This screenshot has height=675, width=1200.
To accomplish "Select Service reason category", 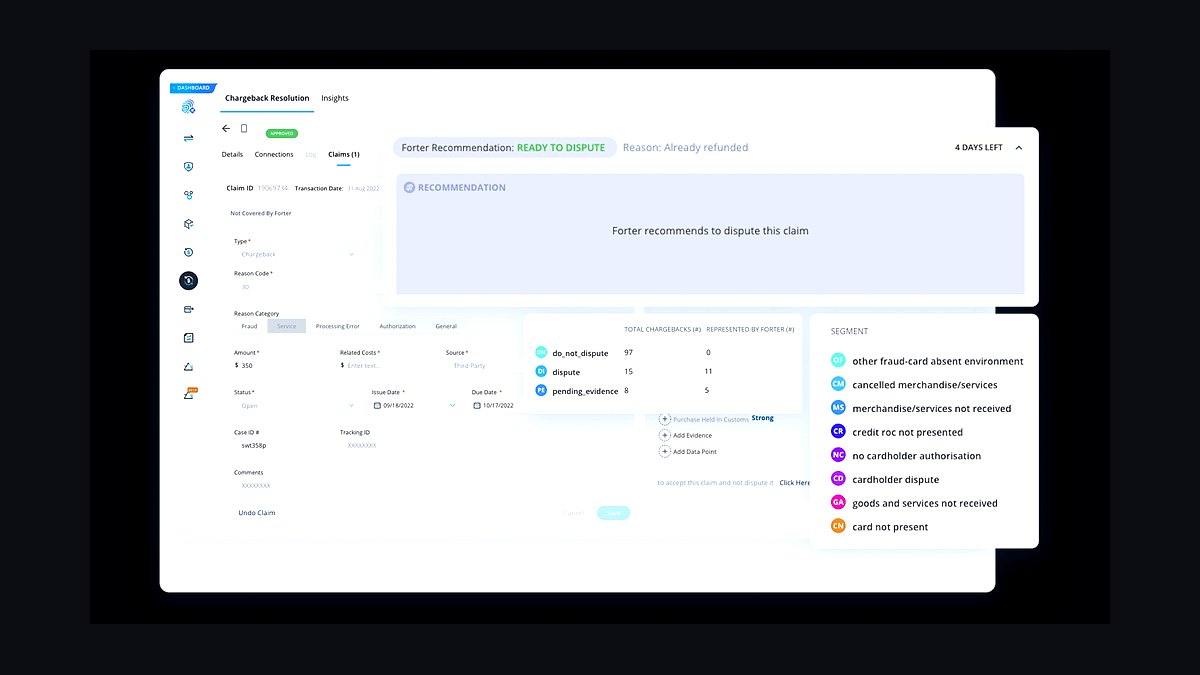I will coord(286,326).
